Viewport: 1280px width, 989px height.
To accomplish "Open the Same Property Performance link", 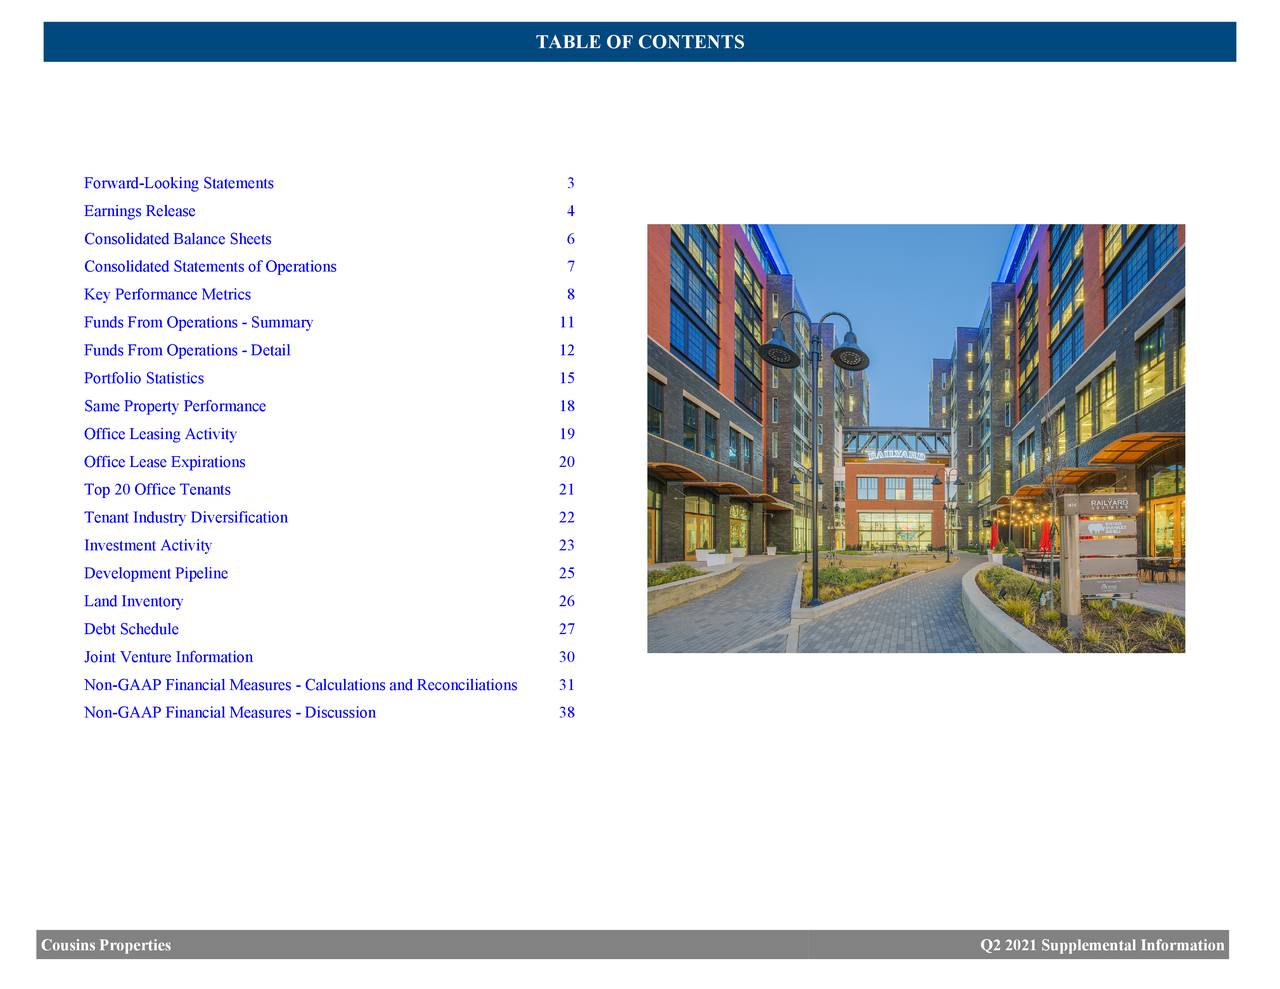I will 175,406.
